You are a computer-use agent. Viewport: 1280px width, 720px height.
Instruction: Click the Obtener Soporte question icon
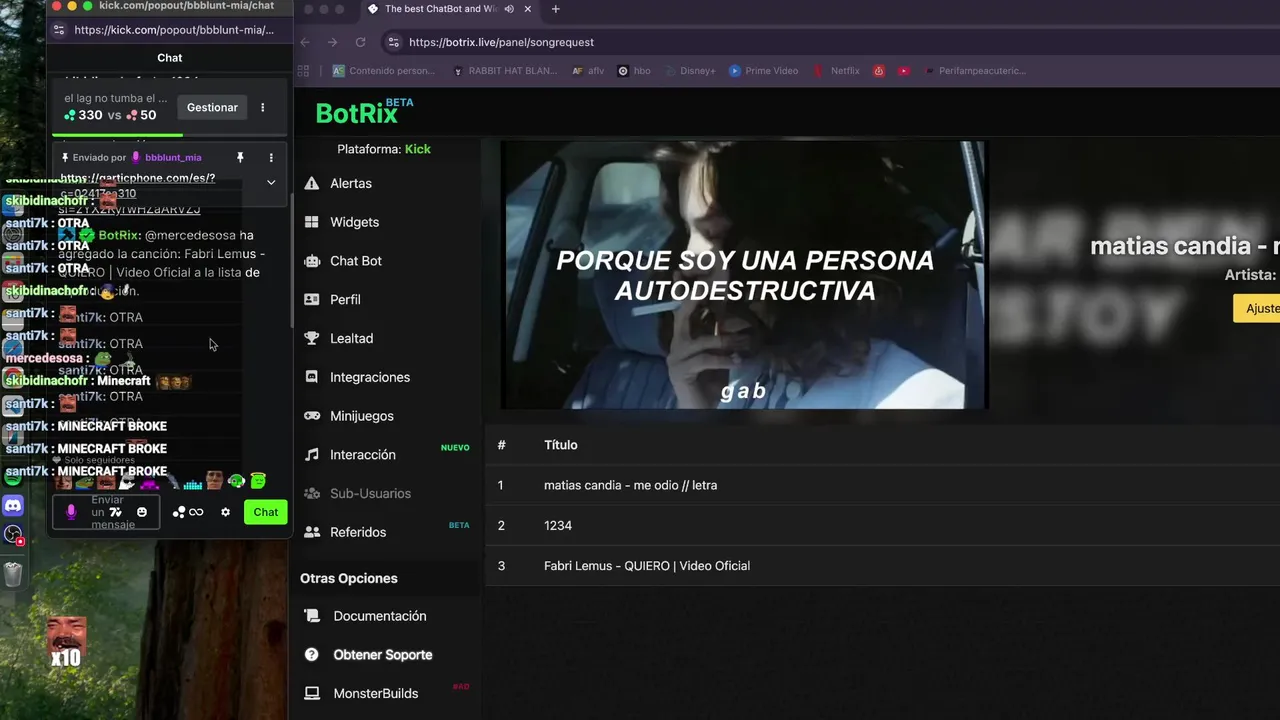click(312, 655)
